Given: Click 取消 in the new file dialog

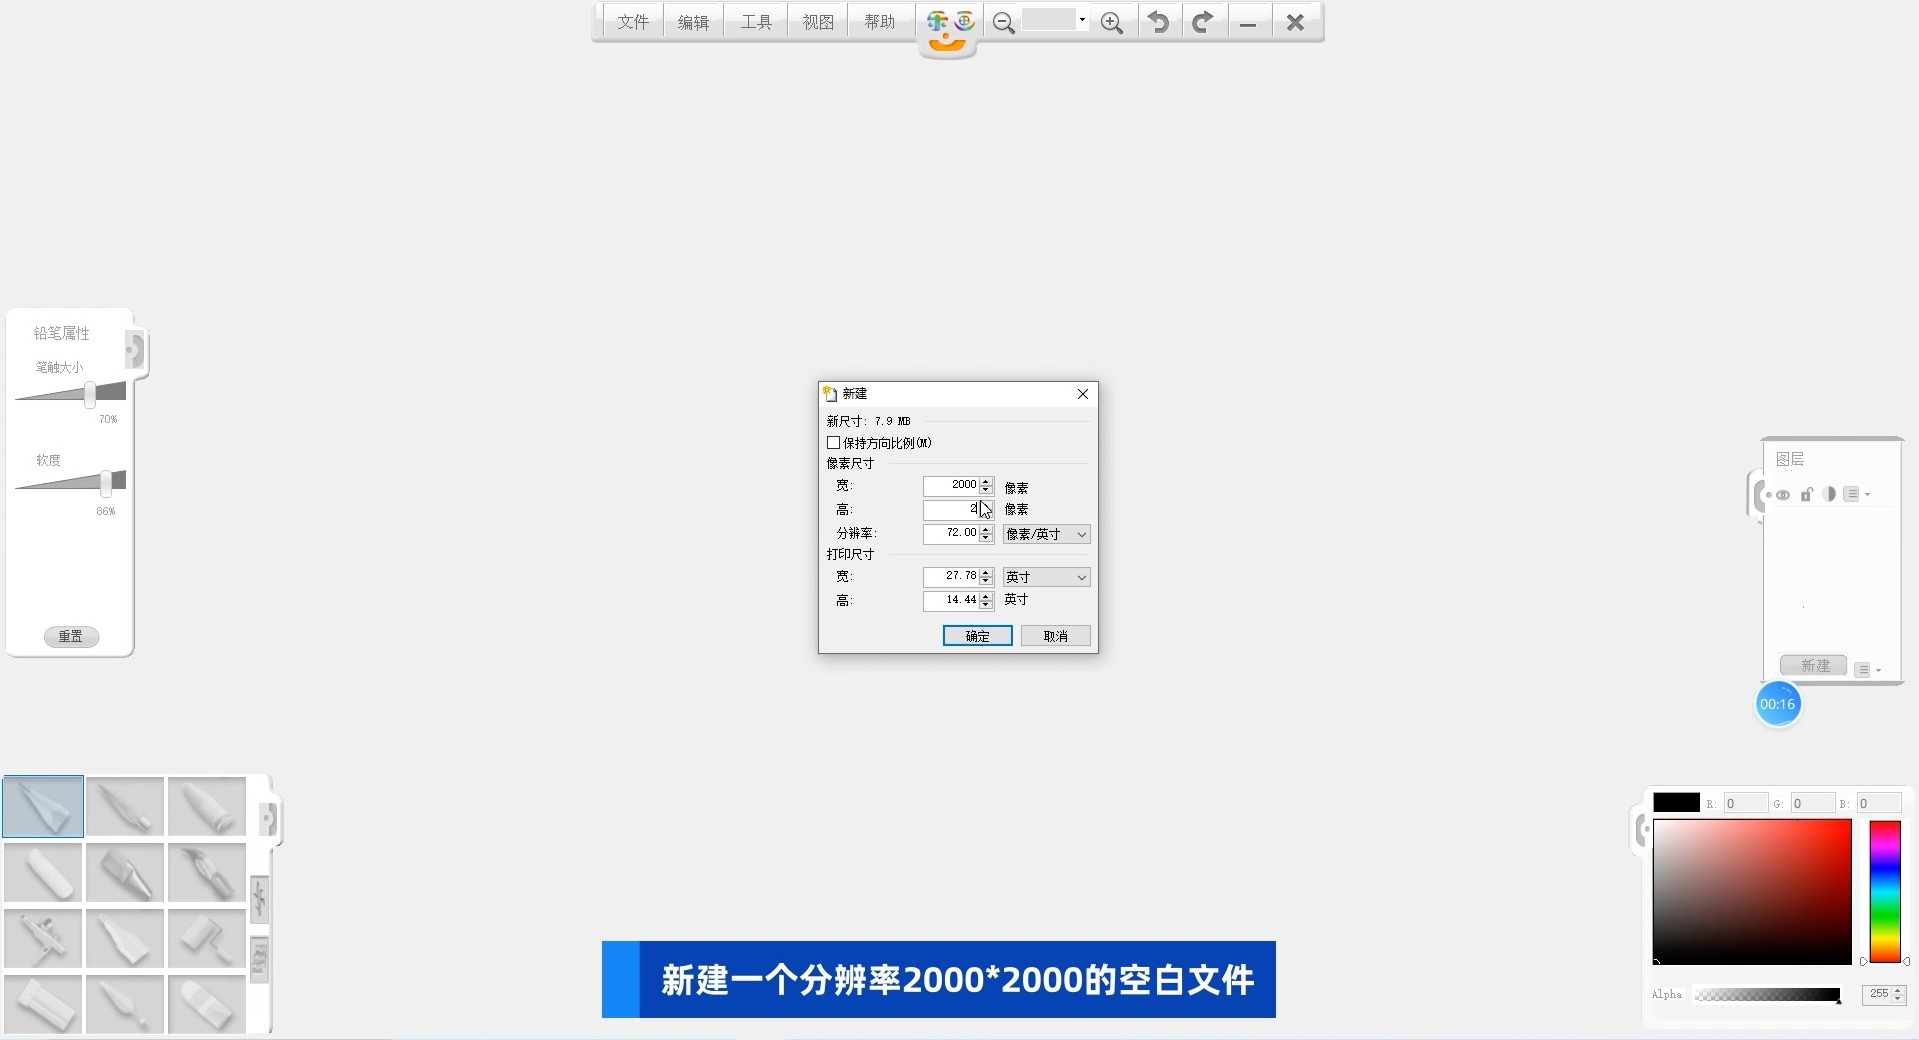Looking at the screenshot, I should point(1055,636).
